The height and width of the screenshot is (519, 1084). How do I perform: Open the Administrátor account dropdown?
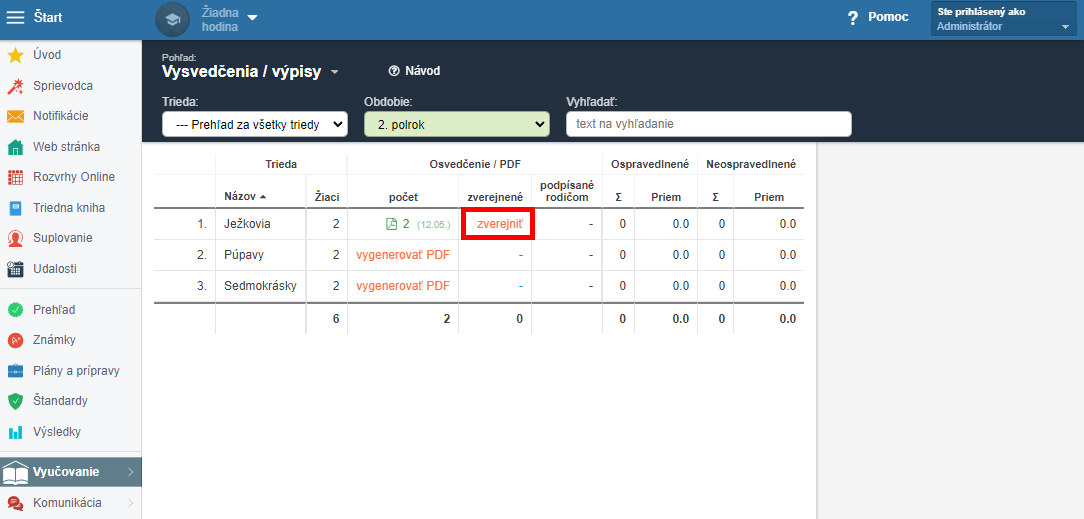click(x=1004, y=19)
